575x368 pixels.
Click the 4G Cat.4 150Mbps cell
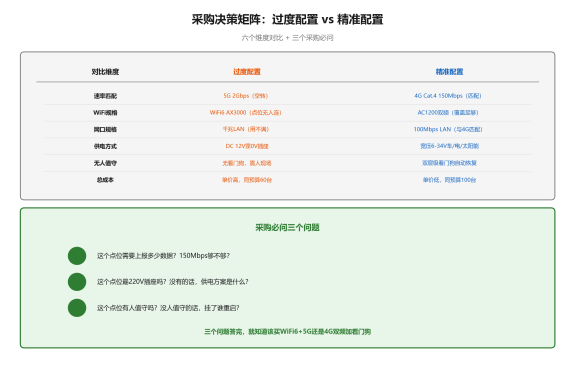point(448,96)
